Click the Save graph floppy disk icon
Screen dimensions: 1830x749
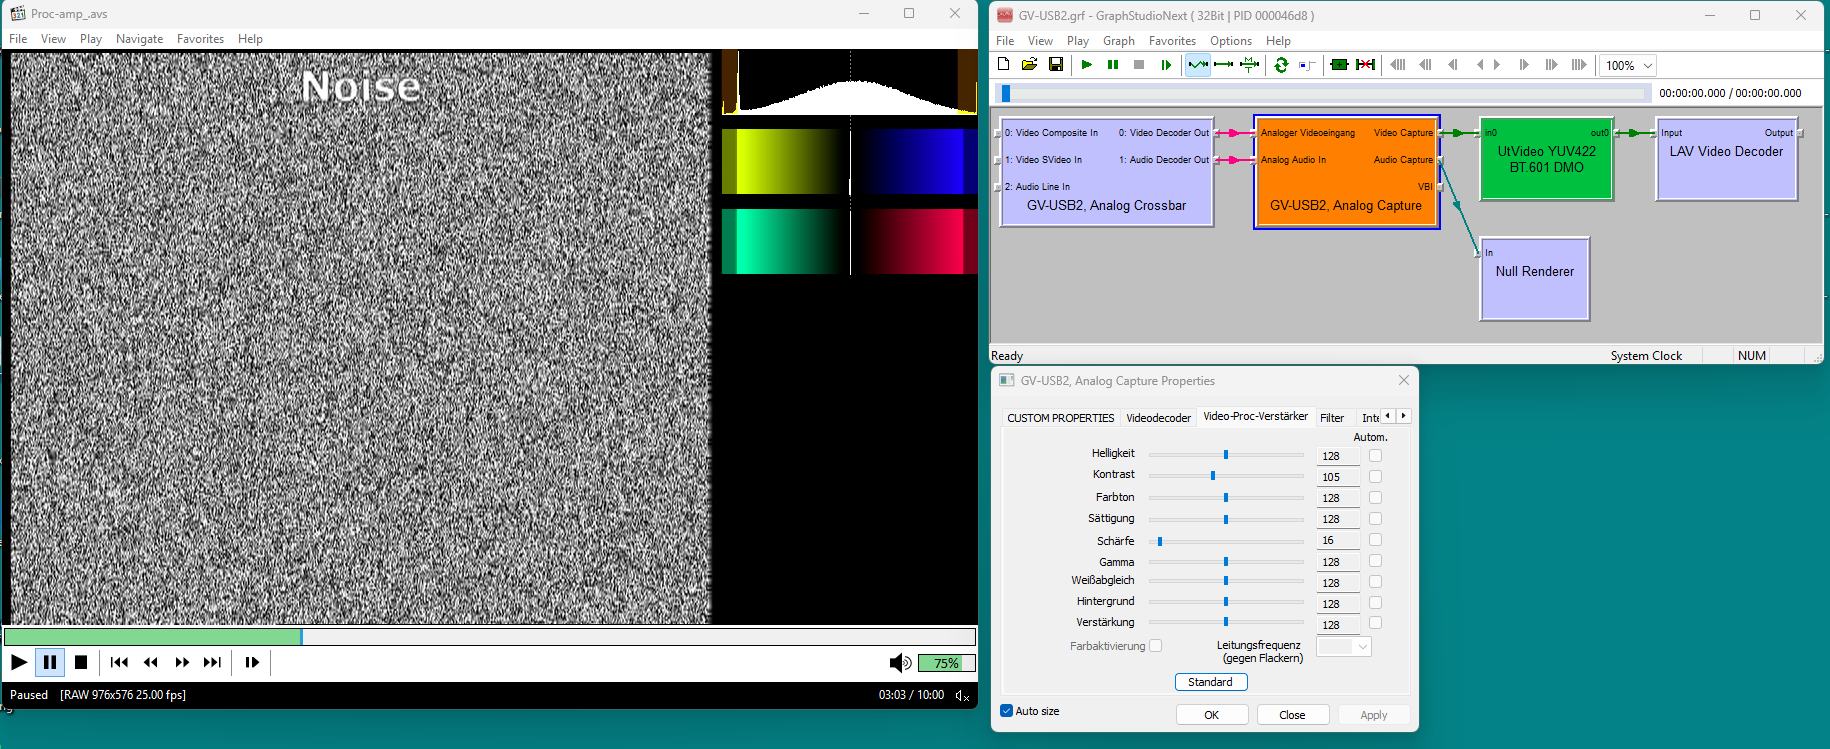click(x=1055, y=65)
